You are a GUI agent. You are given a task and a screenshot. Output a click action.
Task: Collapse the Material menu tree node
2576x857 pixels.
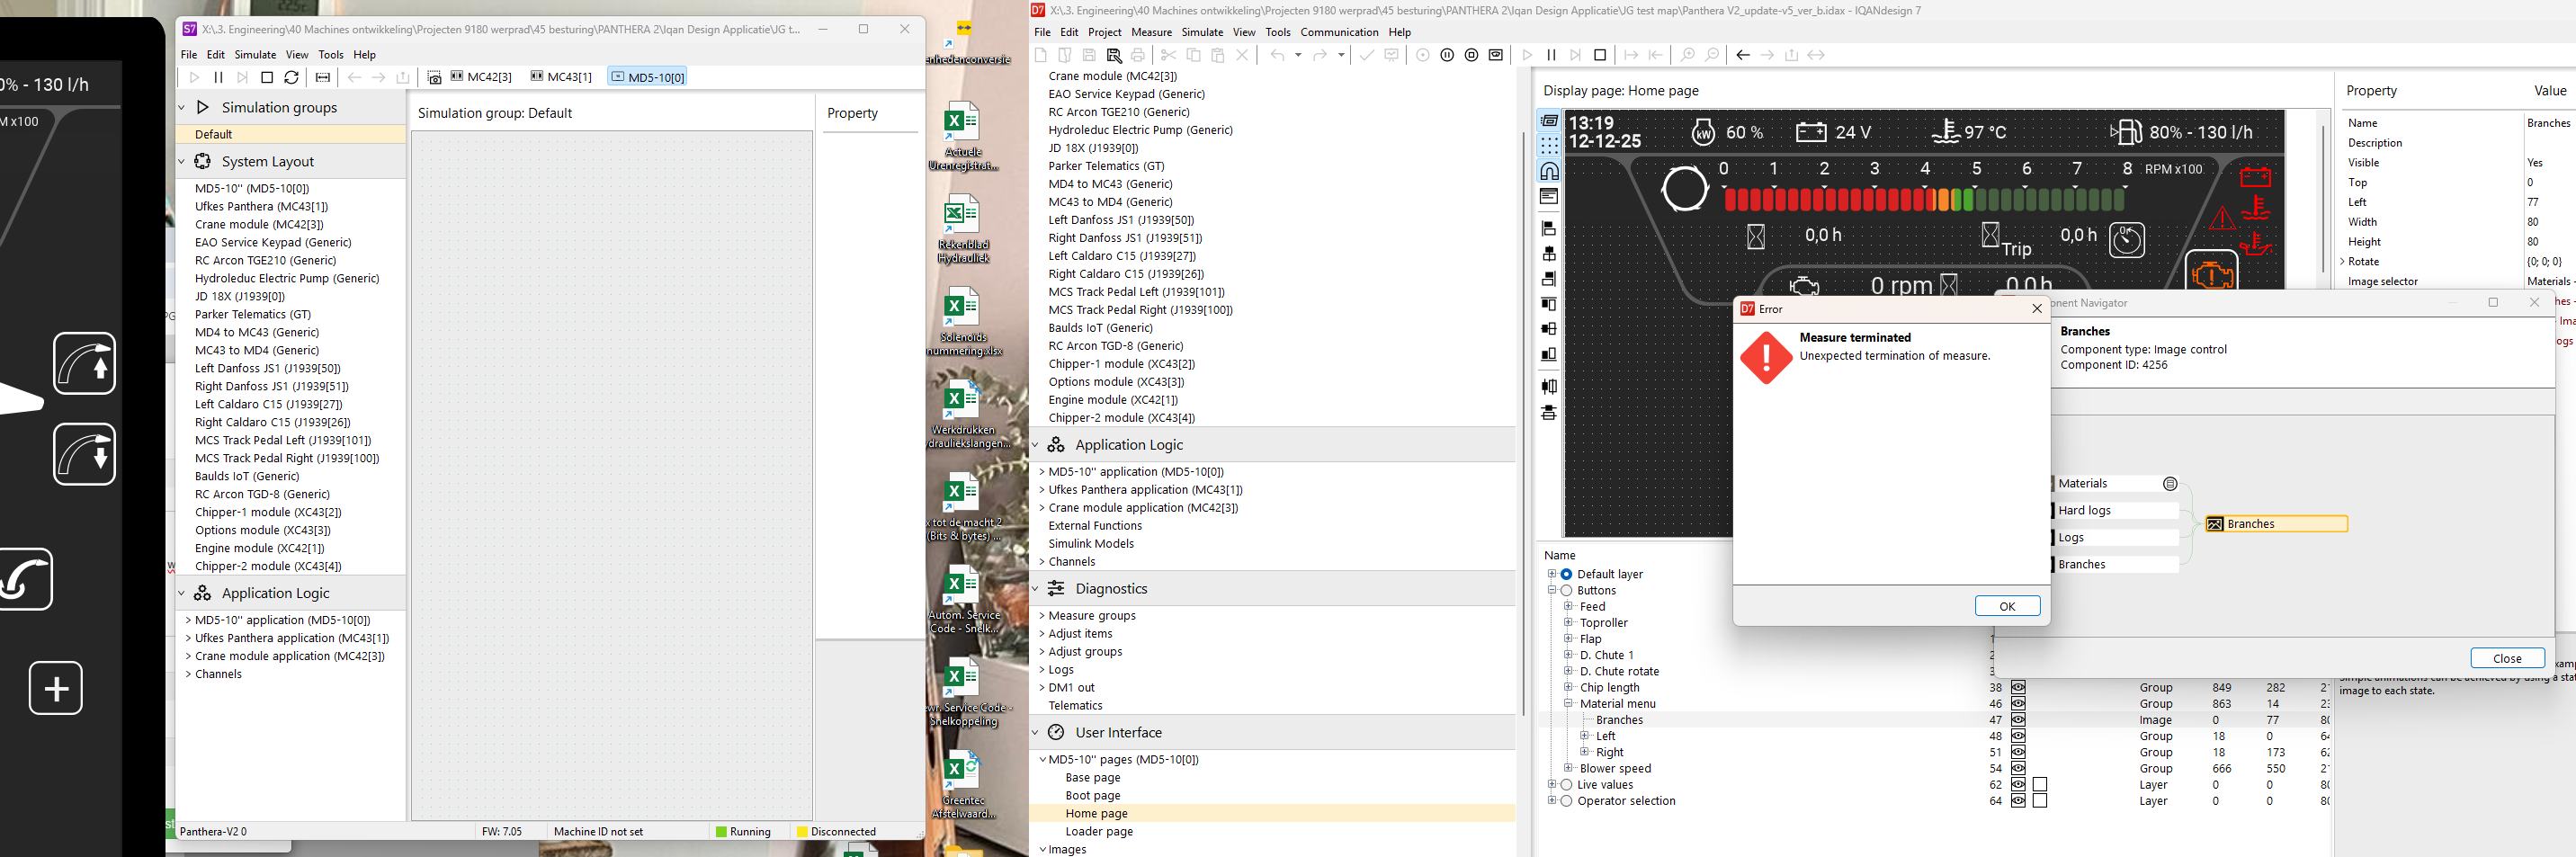(1568, 704)
